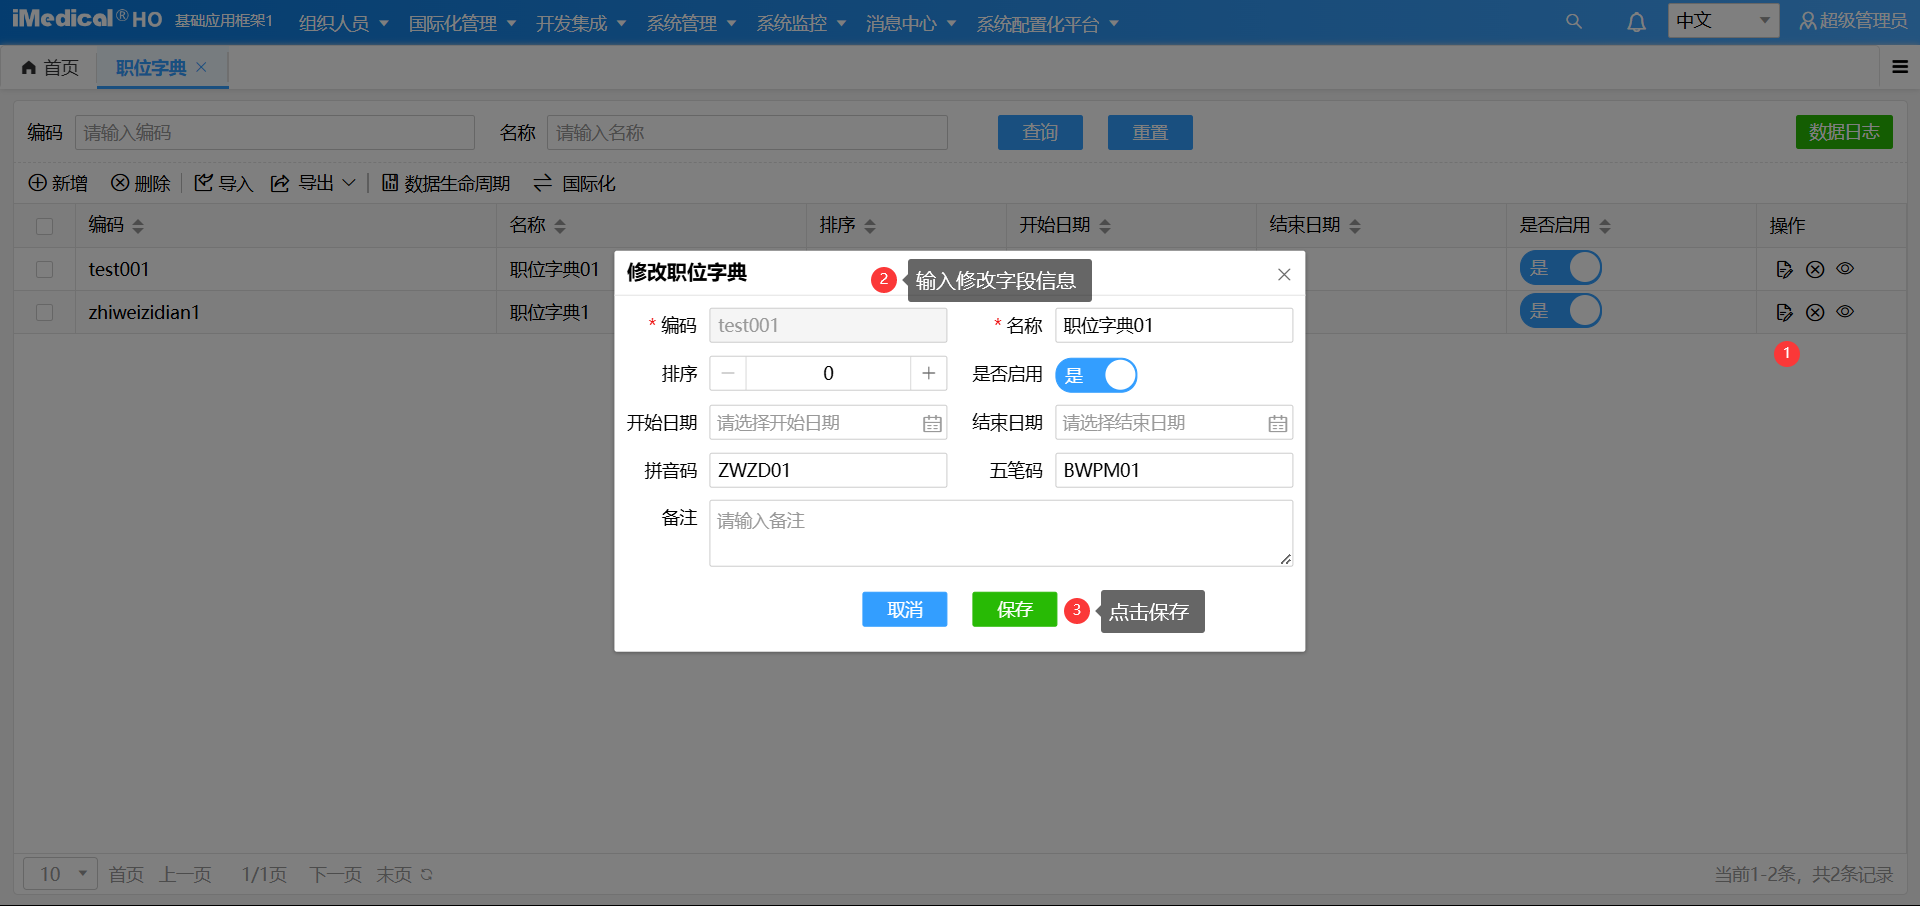The image size is (1920, 906).
Task: Disable the 启用 switch for test001 row
Action: (1561, 267)
